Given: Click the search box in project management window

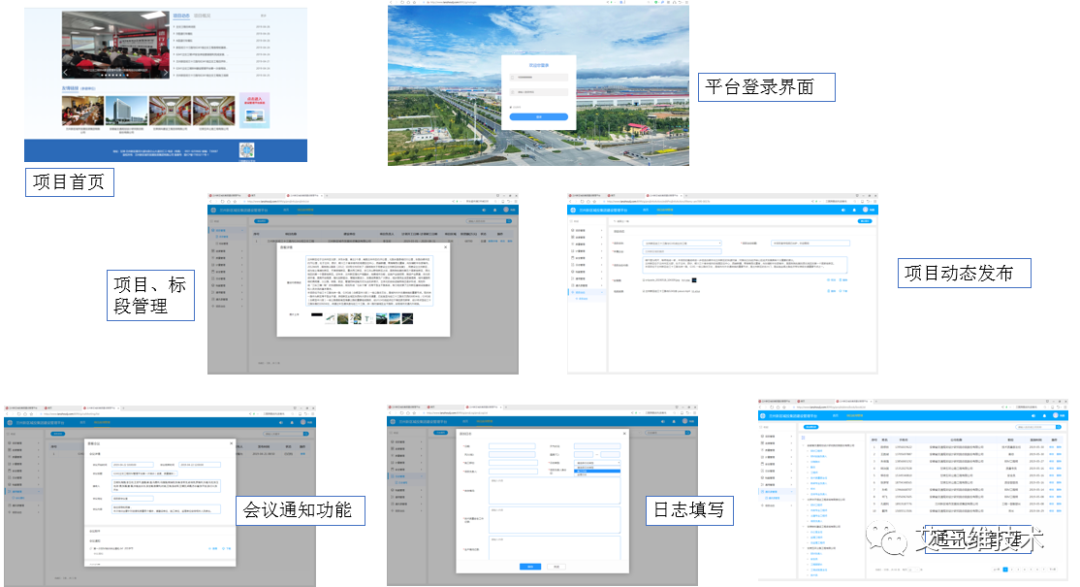Looking at the screenshot, I should (486, 221).
